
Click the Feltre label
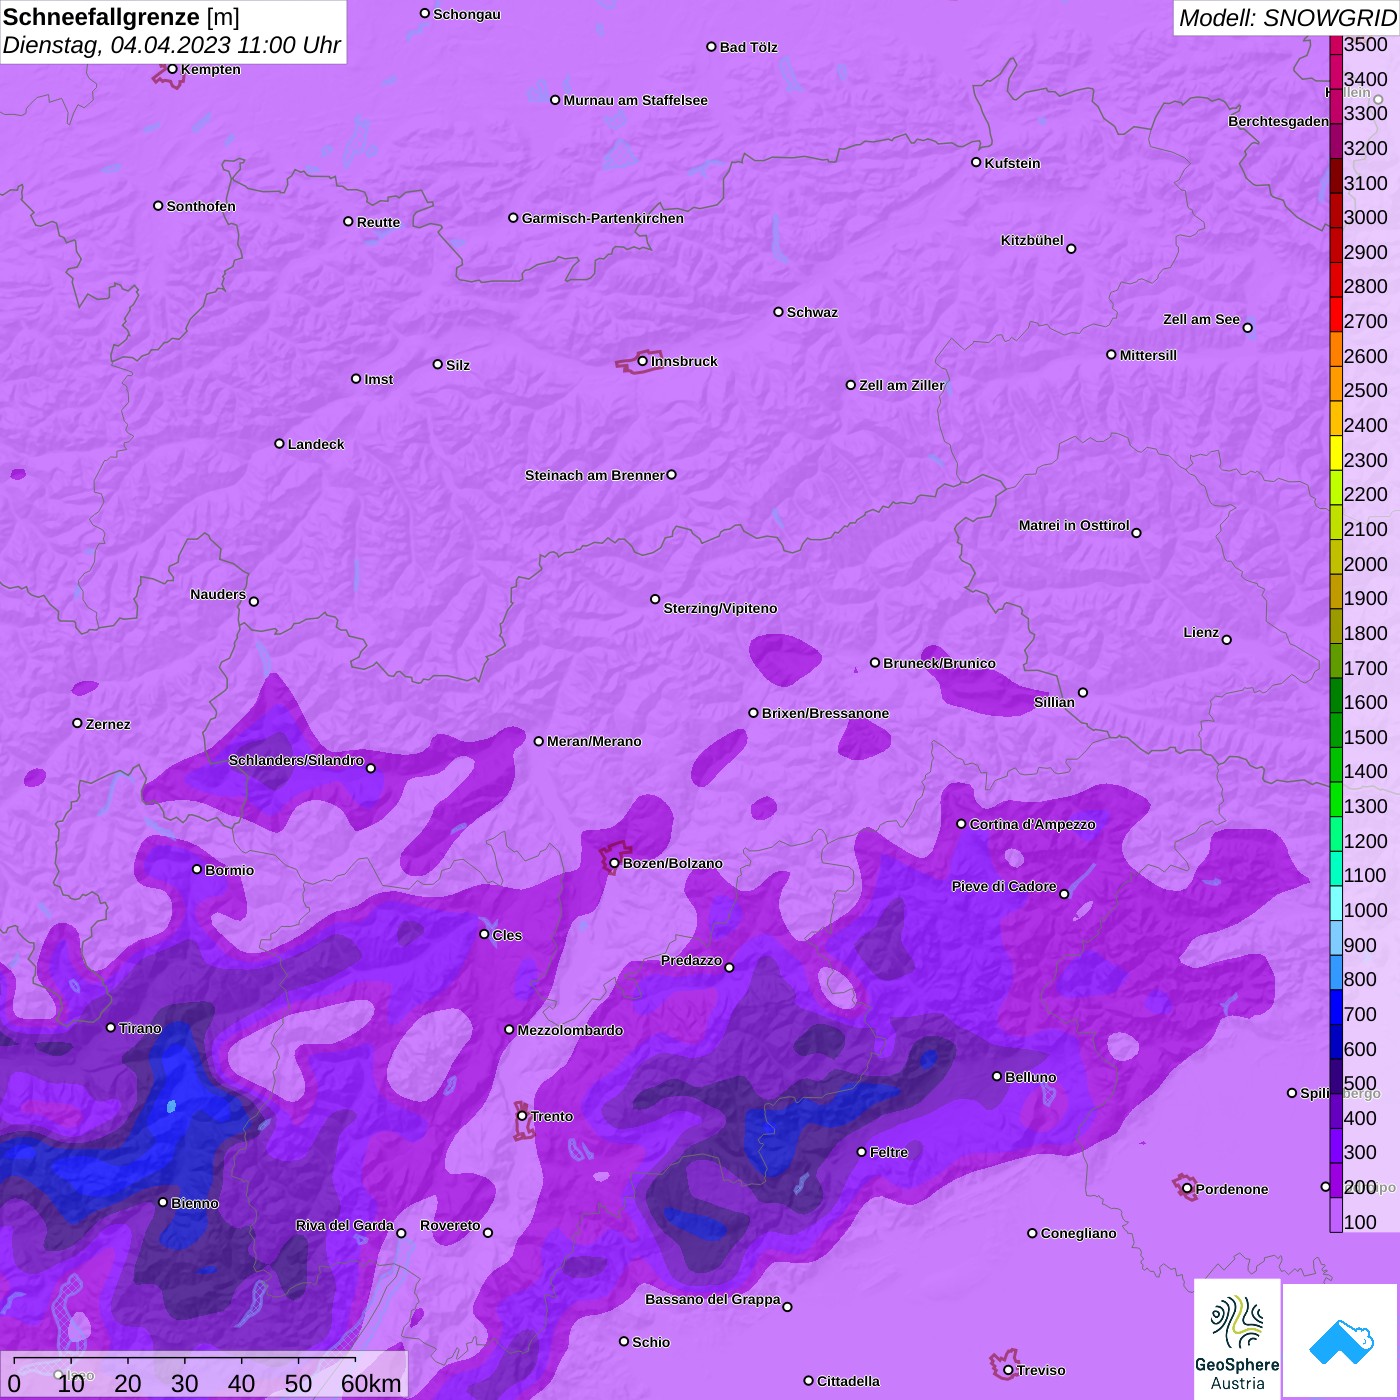[x=889, y=1152]
